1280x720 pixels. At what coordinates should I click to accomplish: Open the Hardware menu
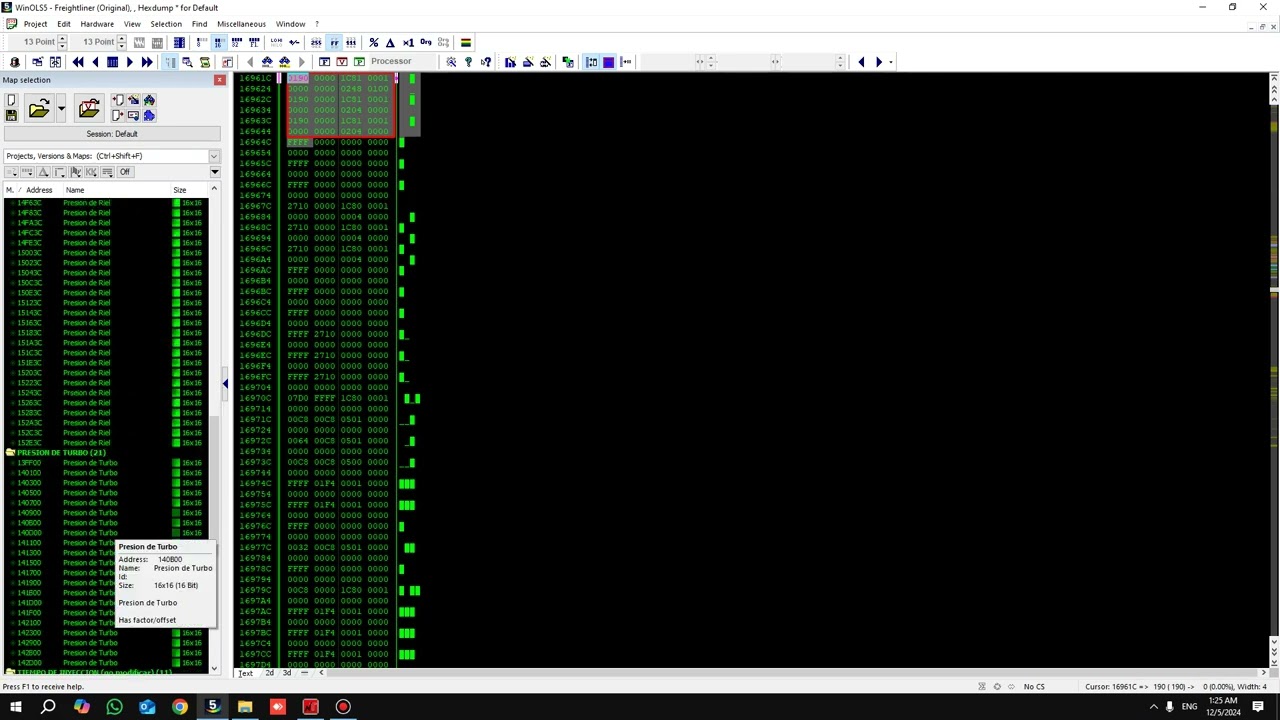97,24
